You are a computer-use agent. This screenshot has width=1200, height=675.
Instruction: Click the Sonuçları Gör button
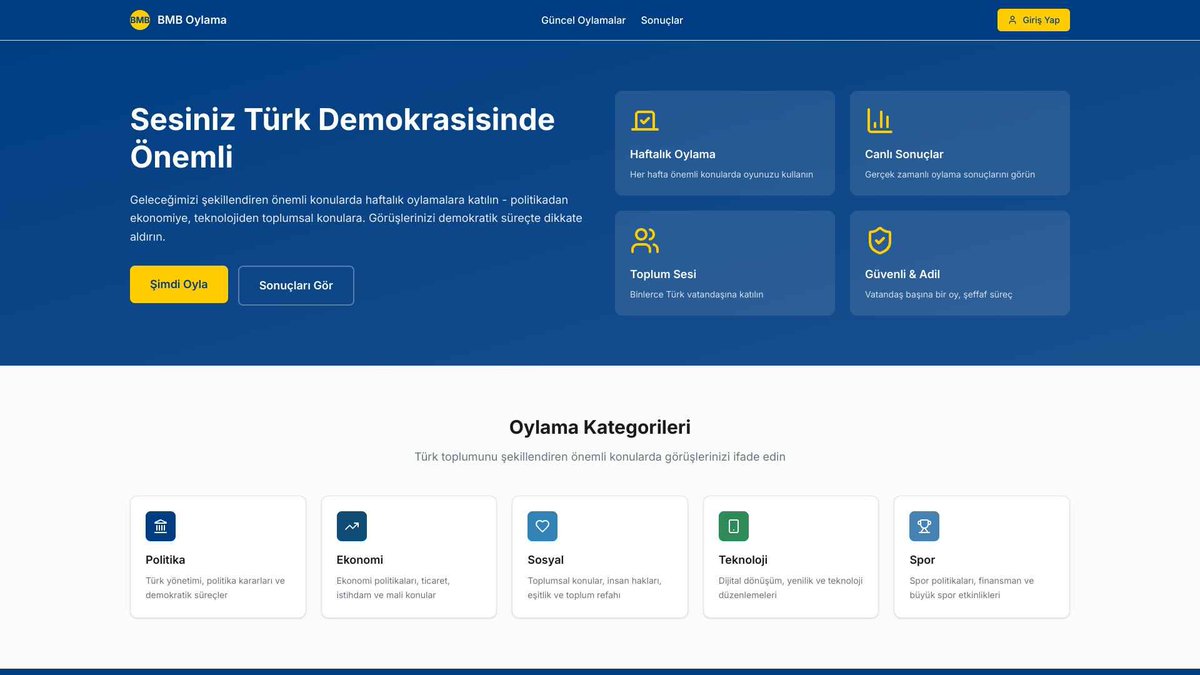click(296, 285)
